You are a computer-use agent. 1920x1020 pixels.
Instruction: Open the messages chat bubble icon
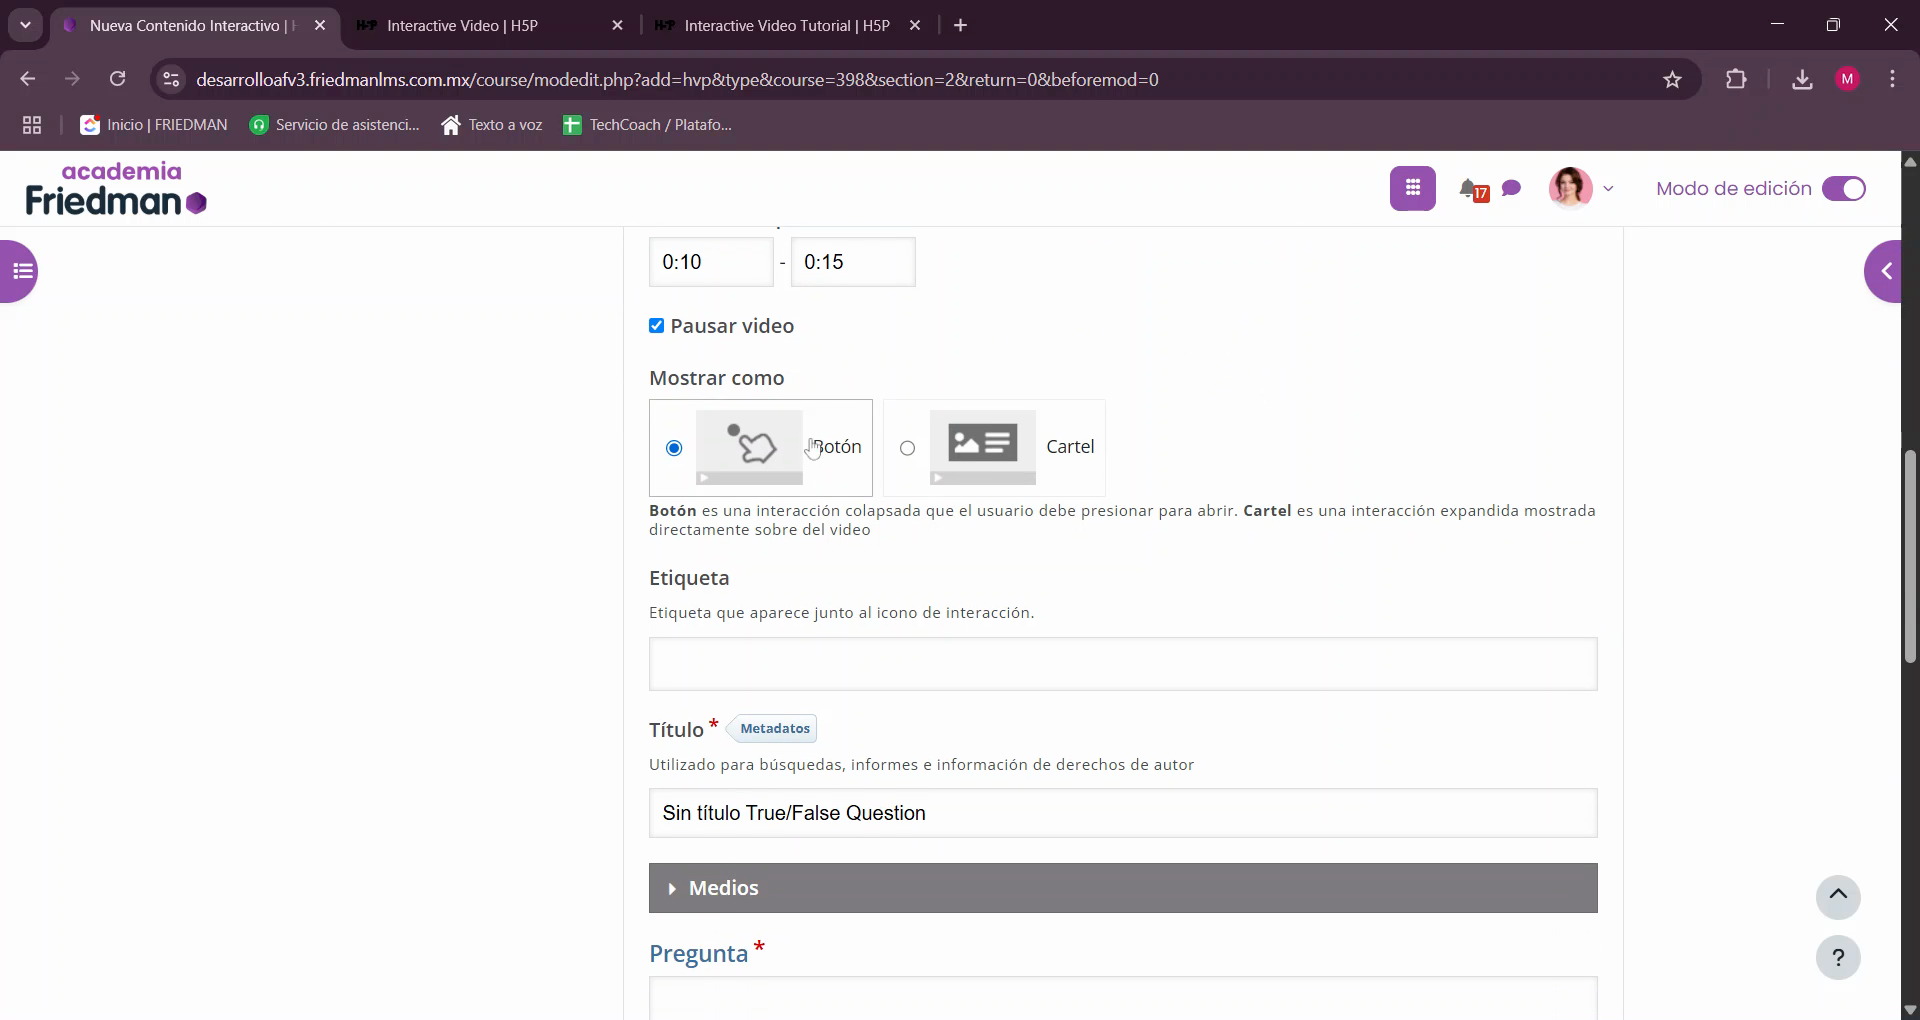tap(1512, 188)
